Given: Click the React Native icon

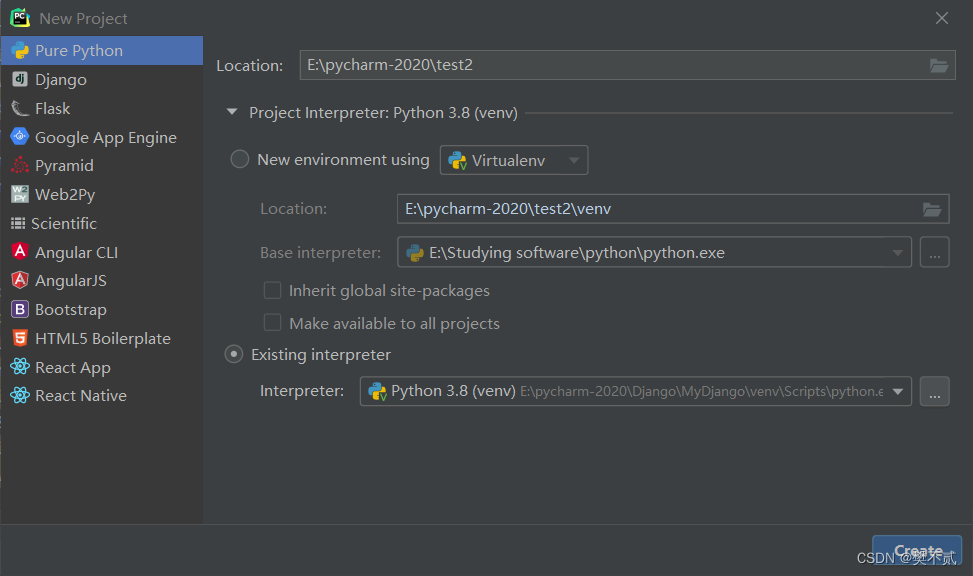Looking at the screenshot, I should point(20,395).
